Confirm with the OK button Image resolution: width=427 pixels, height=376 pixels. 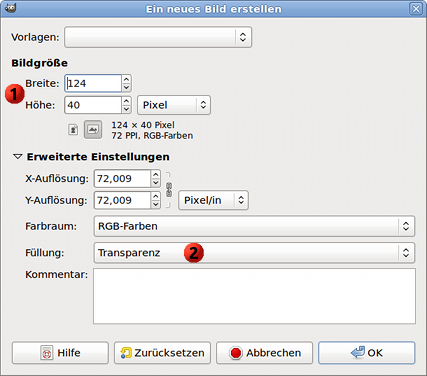point(367,353)
